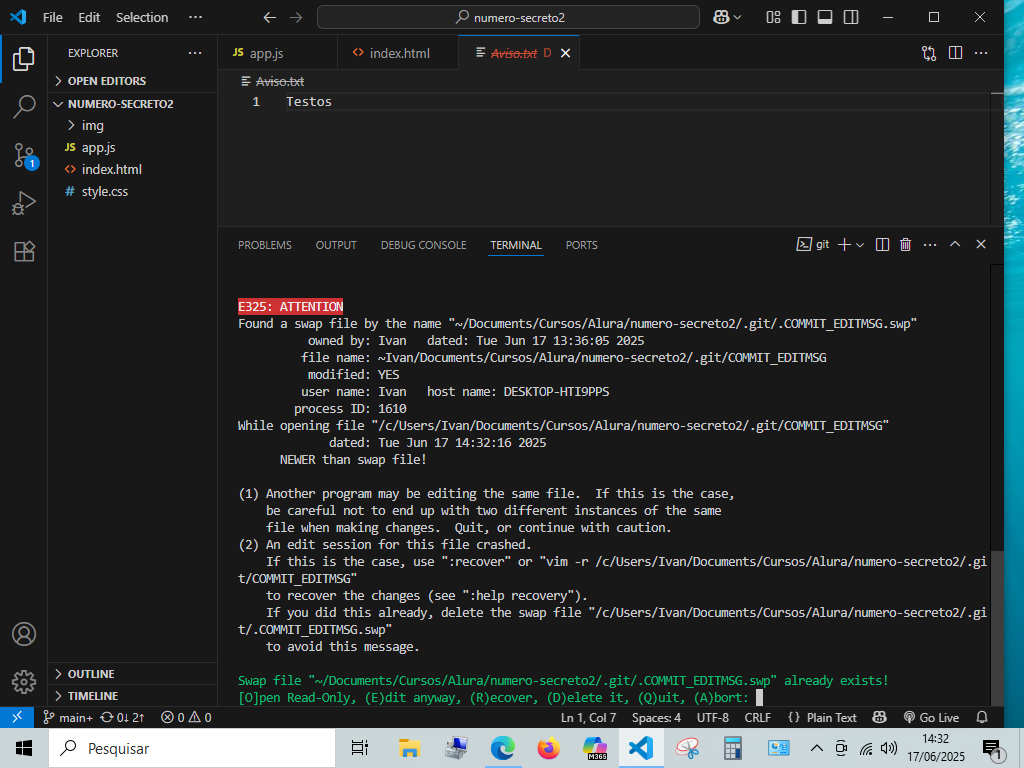Split the editor to the right
Screen dimensions: 1024x768
955,53
